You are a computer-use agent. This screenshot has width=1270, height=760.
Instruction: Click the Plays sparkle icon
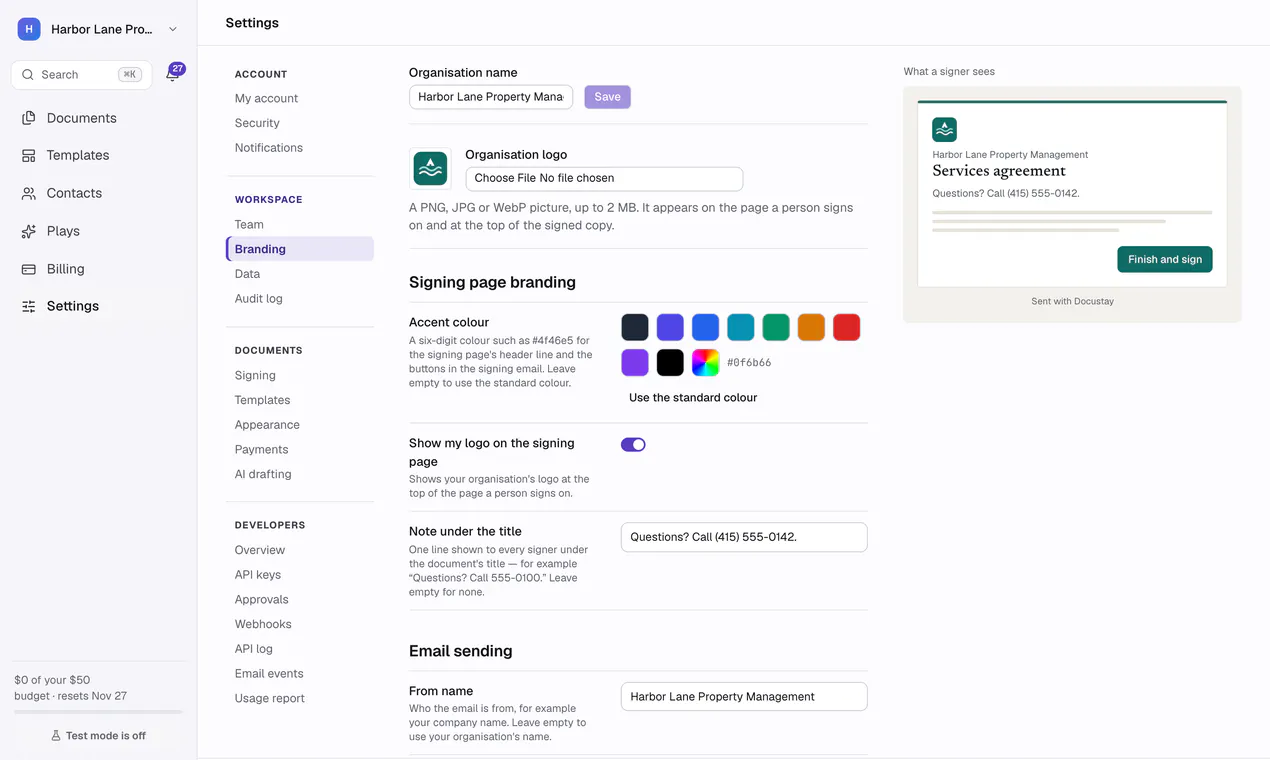point(29,231)
